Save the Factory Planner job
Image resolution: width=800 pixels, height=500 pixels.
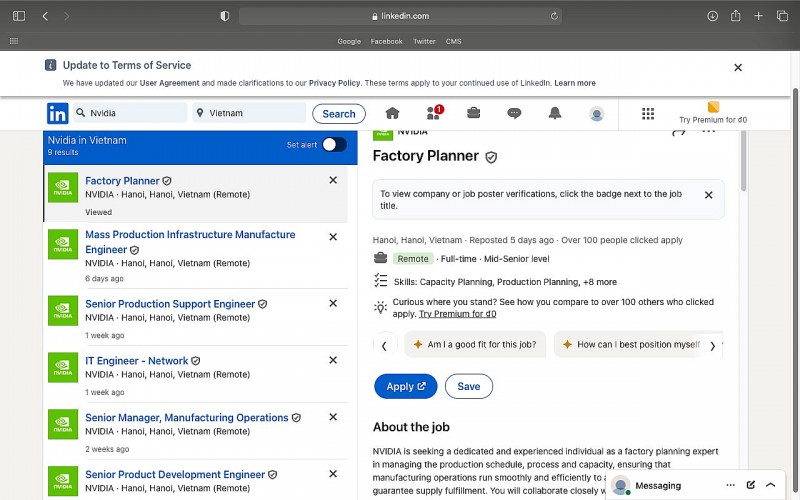(468, 386)
